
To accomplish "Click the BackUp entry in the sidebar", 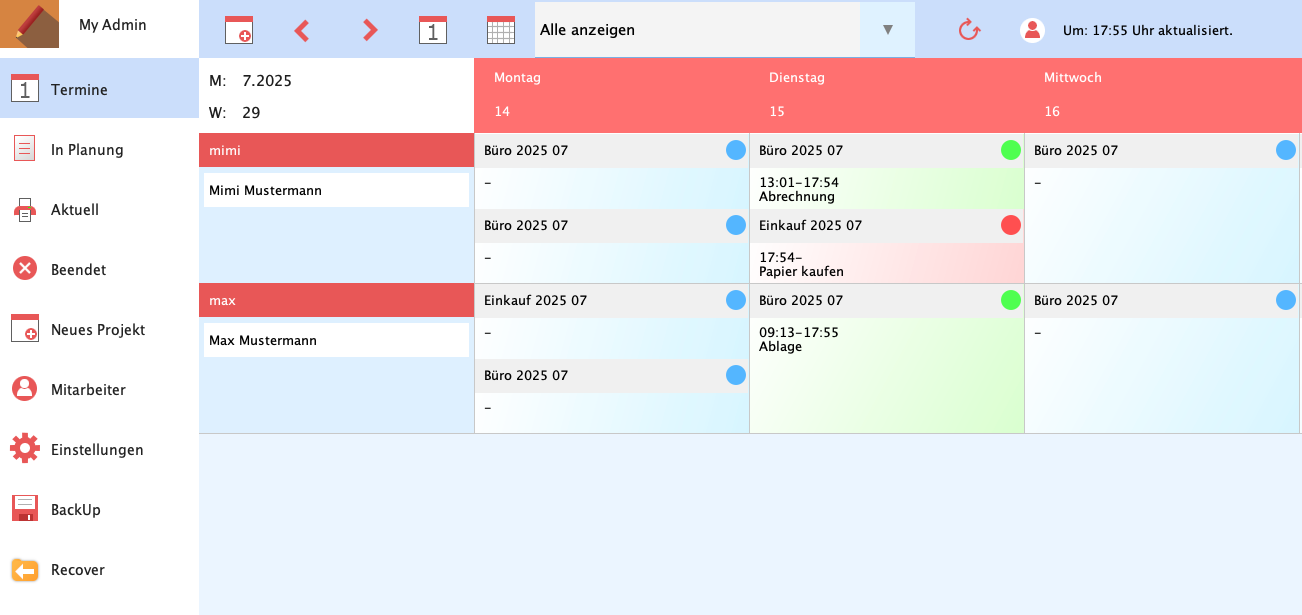I will (76, 510).
